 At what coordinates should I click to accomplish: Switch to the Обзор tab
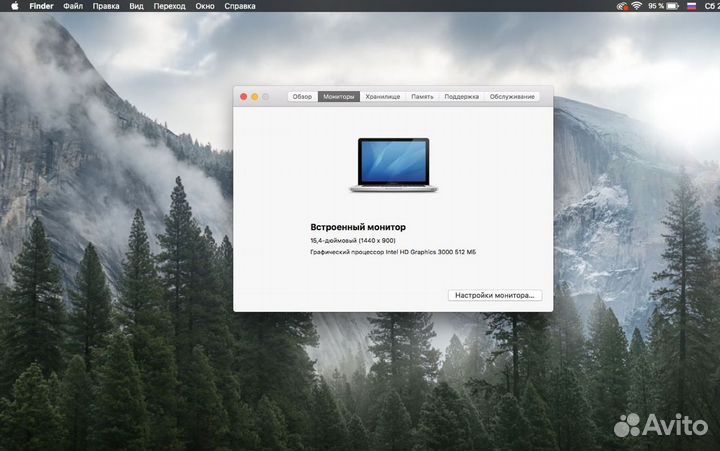[x=302, y=96]
